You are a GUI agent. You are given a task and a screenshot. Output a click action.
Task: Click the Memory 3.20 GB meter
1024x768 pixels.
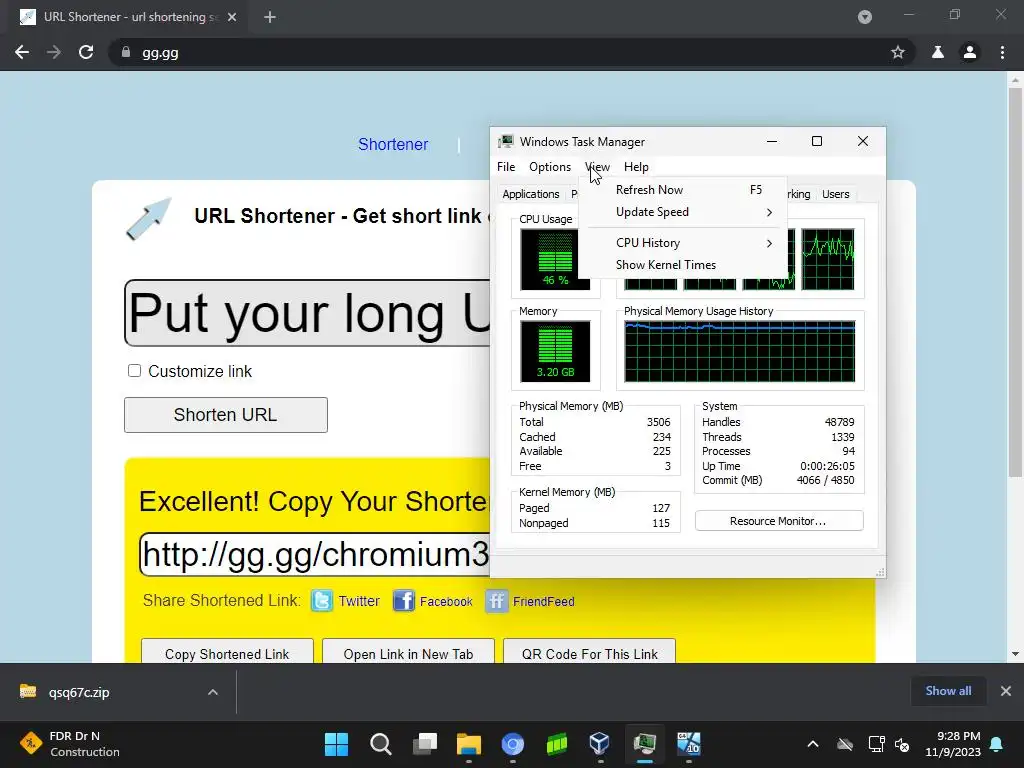click(555, 351)
